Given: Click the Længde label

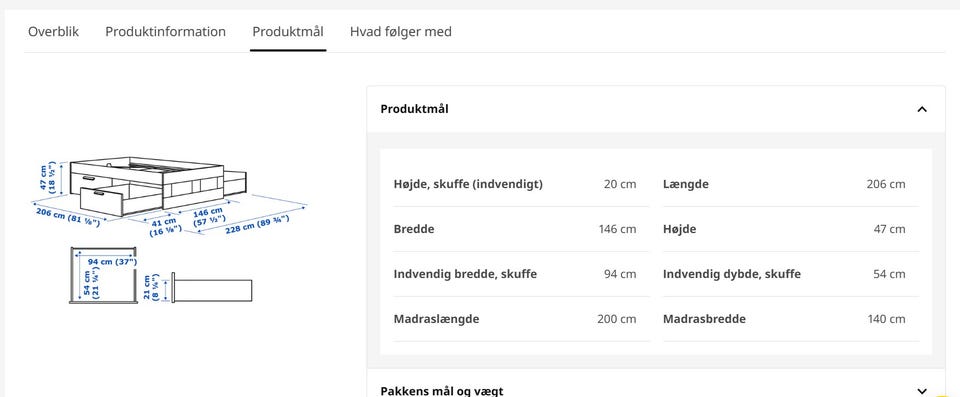Looking at the screenshot, I should 686,184.
